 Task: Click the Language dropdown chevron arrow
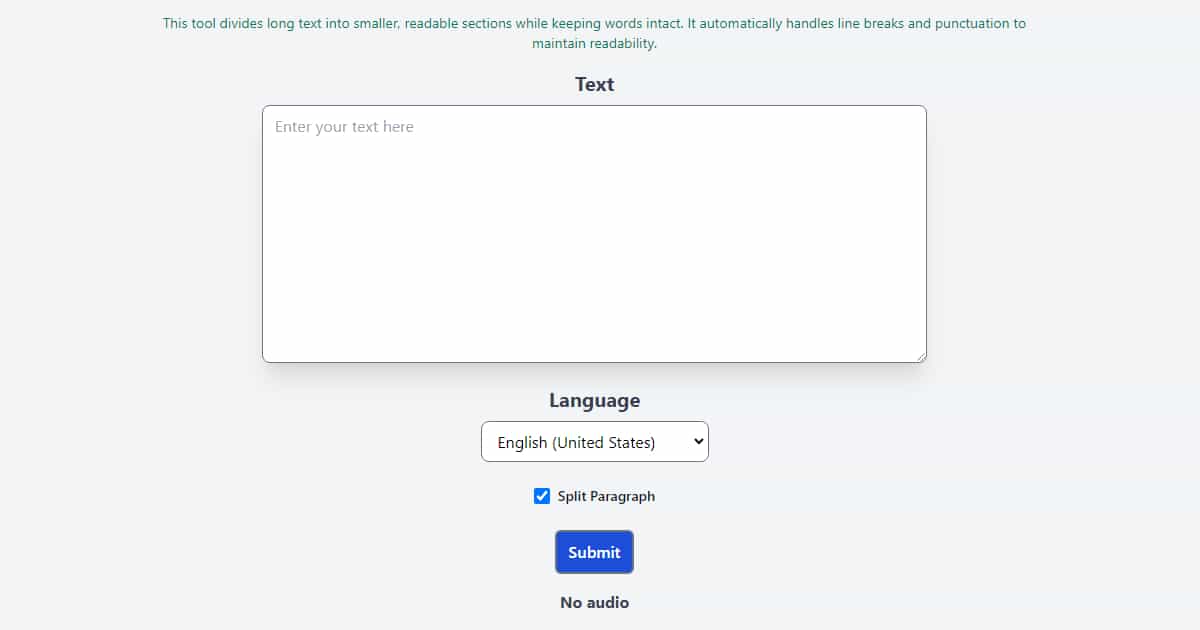click(x=698, y=442)
